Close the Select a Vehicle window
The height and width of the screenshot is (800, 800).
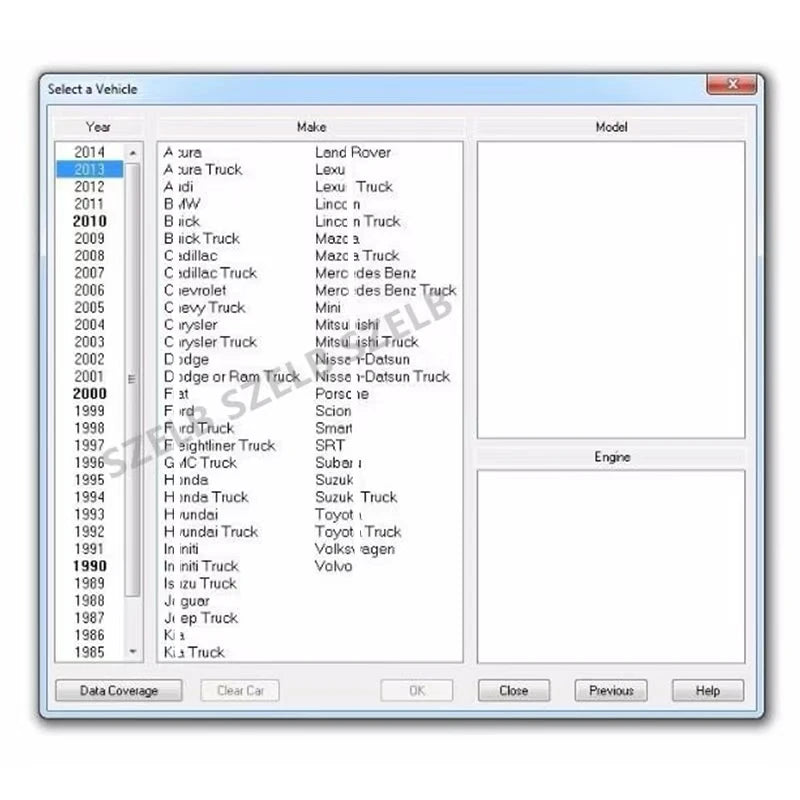pos(732,84)
